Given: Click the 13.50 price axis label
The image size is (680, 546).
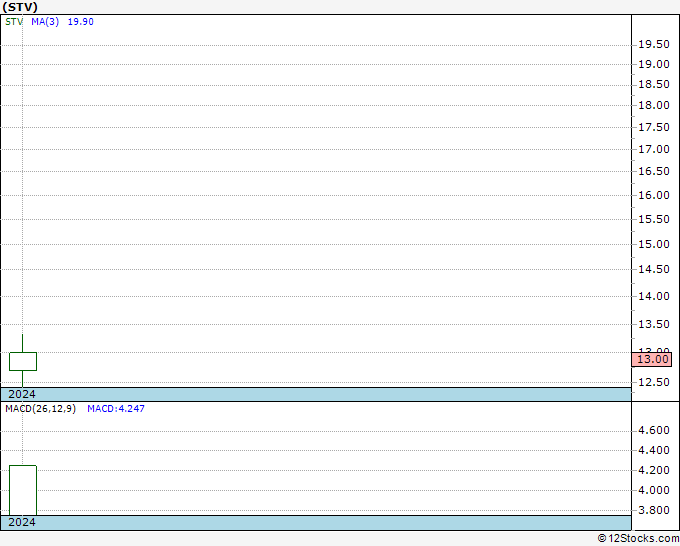Looking at the screenshot, I should pyautogui.click(x=654, y=324).
